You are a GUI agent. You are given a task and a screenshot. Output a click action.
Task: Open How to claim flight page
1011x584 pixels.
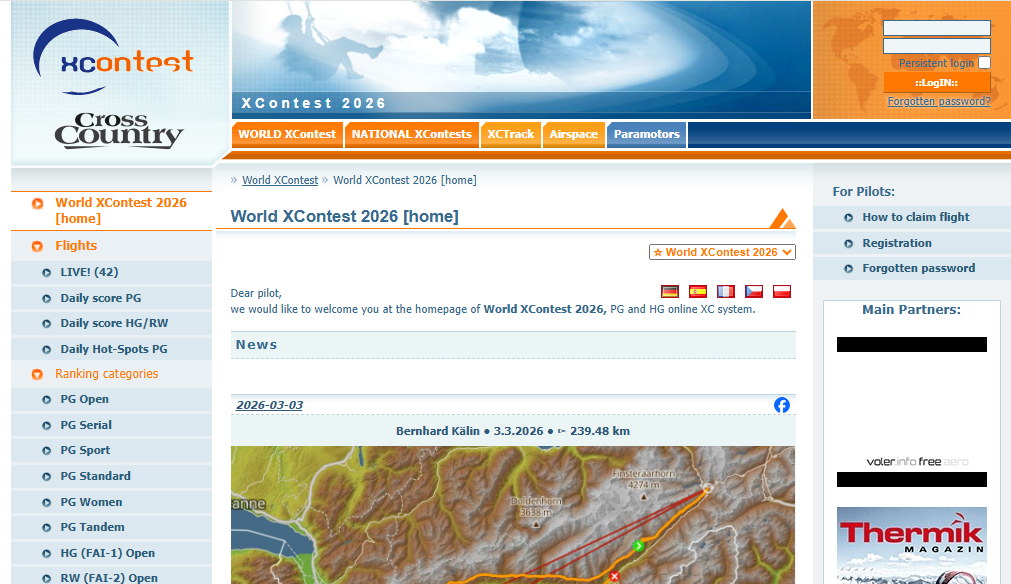pyautogui.click(x=912, y=217)
